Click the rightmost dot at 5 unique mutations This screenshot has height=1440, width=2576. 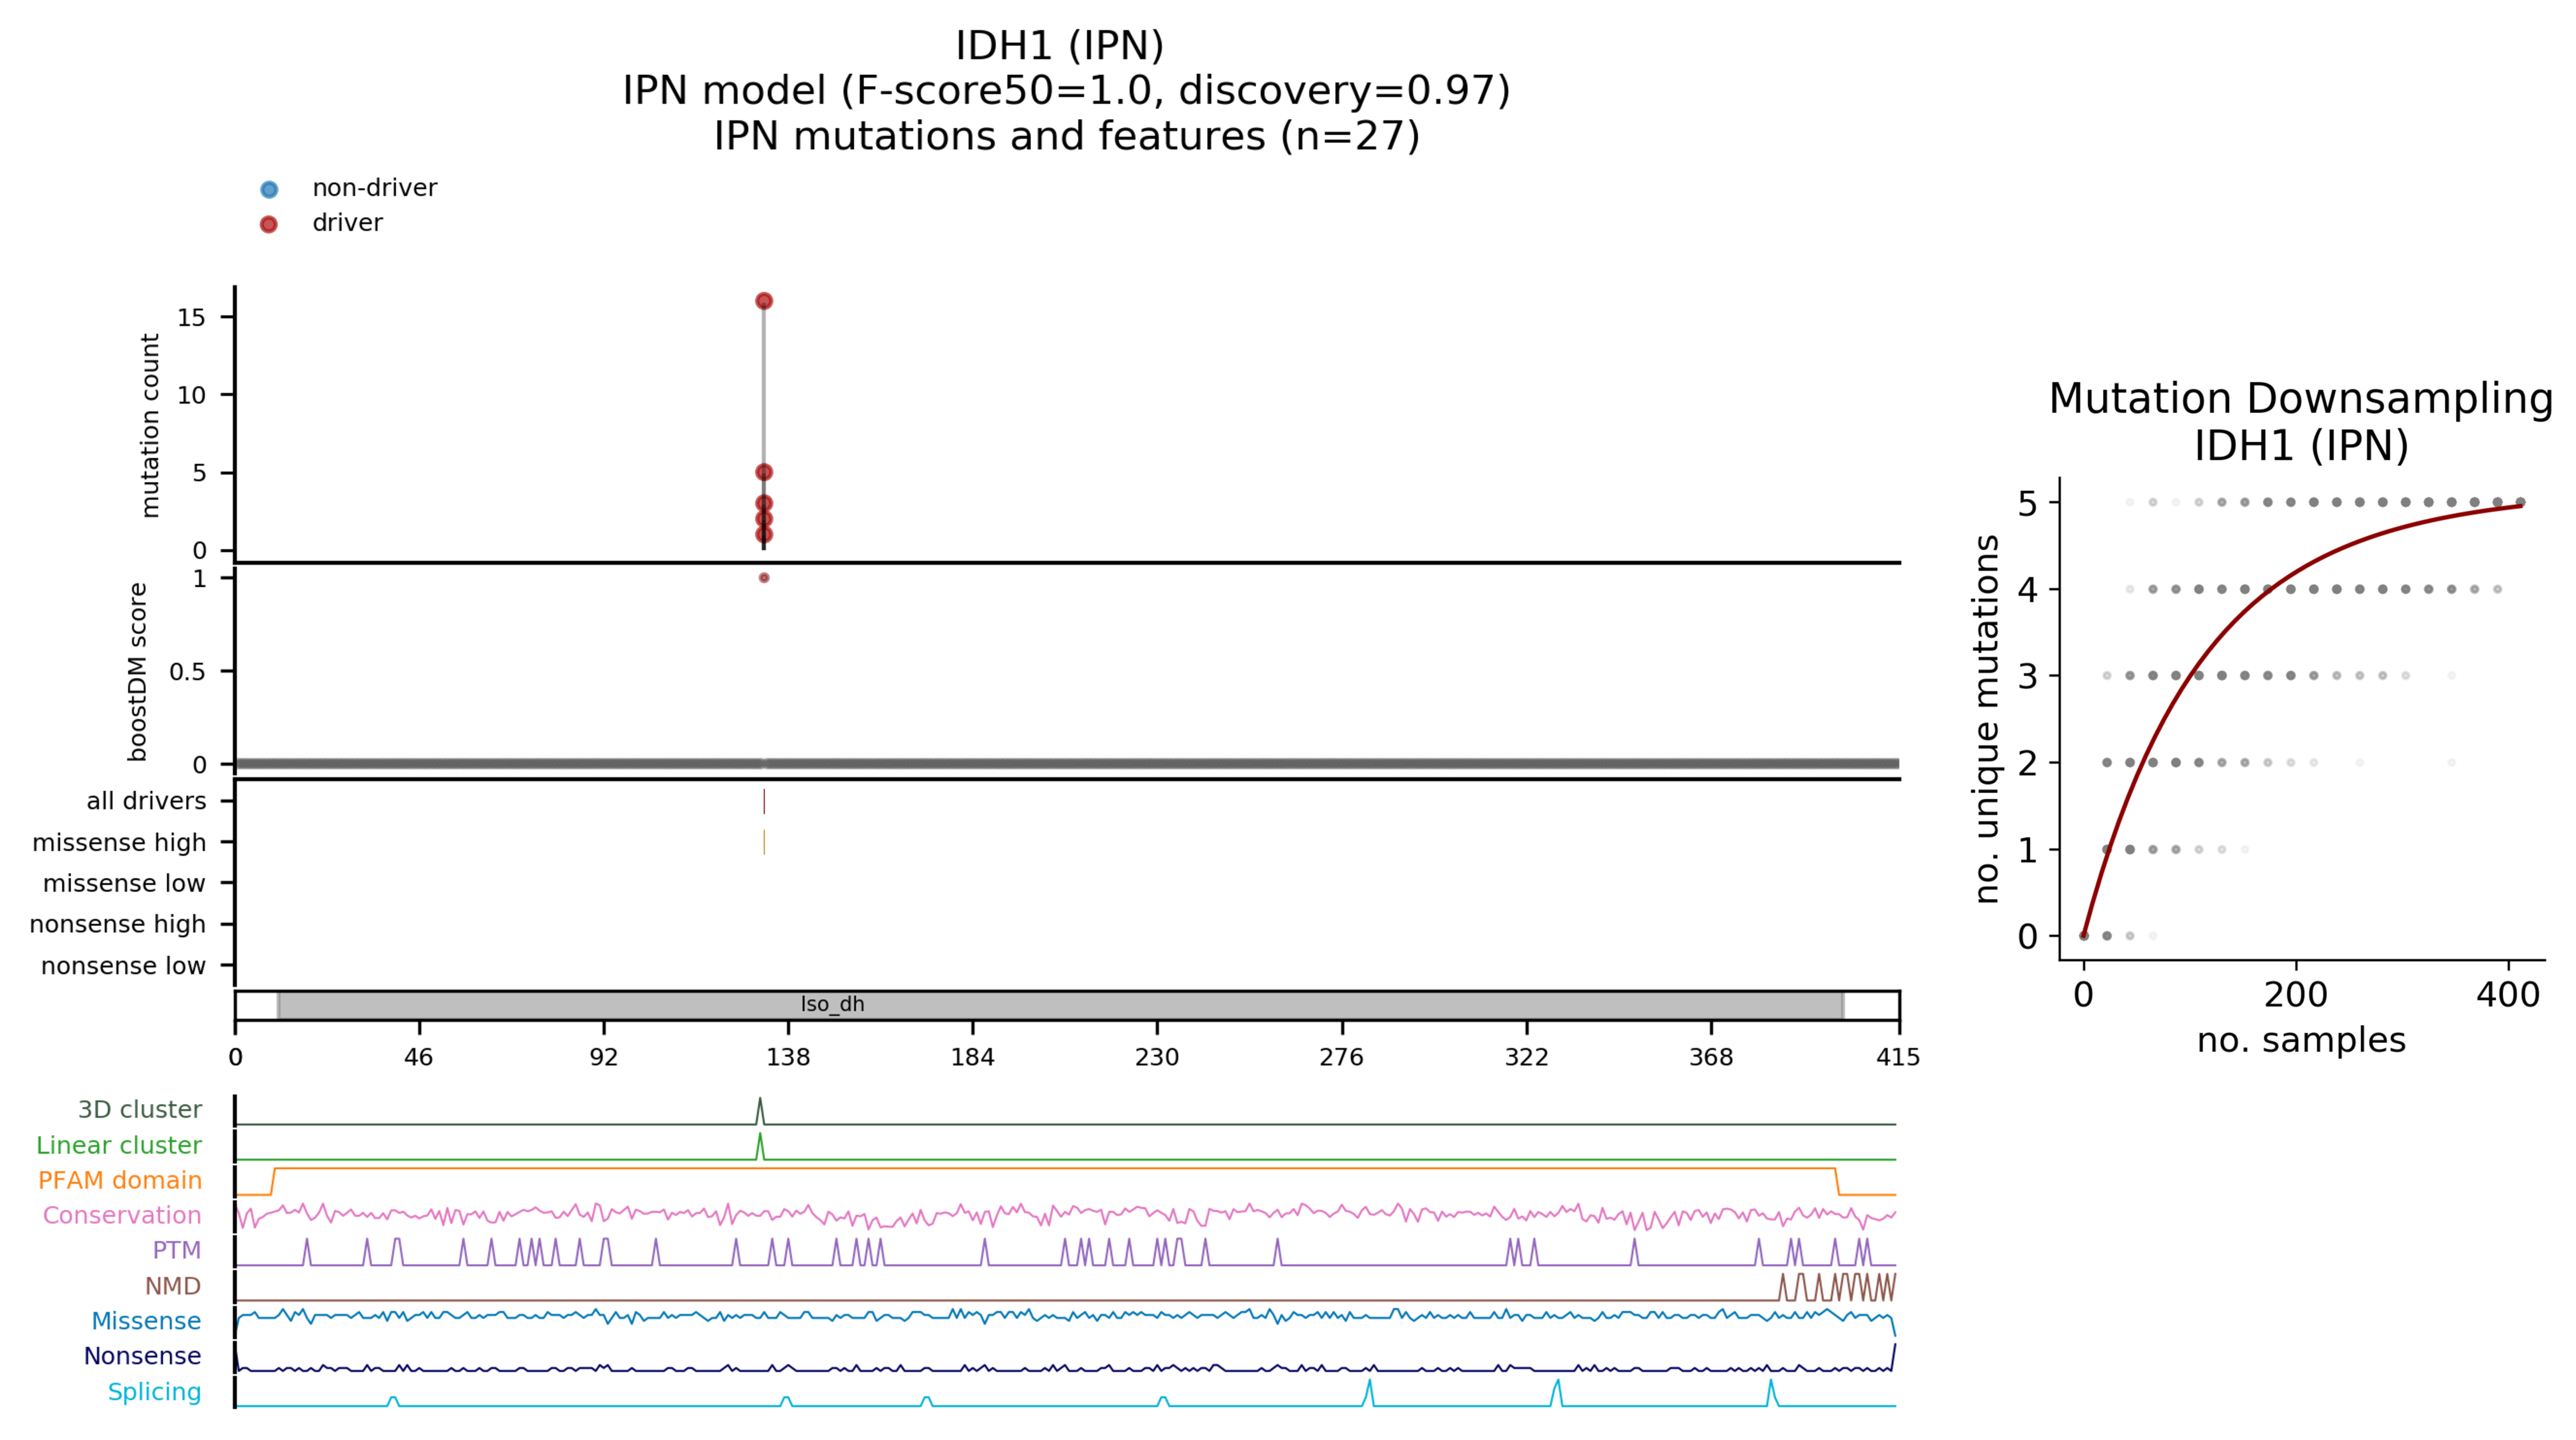click(x=2520, y=502)
